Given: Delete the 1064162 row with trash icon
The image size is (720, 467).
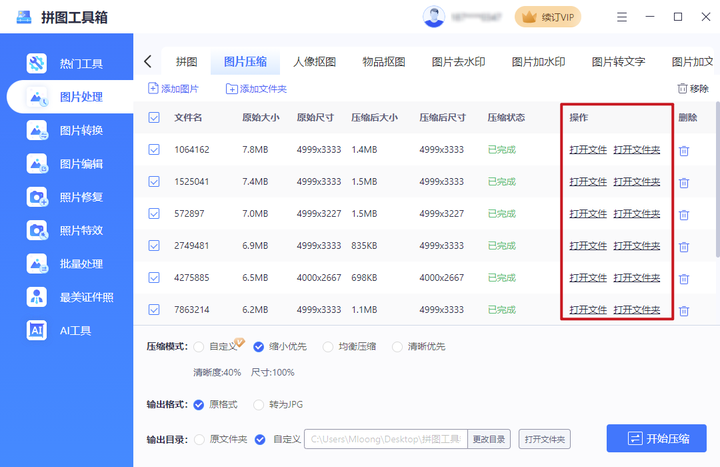Looking at the screenshot, I should click(x=684, y=151).
